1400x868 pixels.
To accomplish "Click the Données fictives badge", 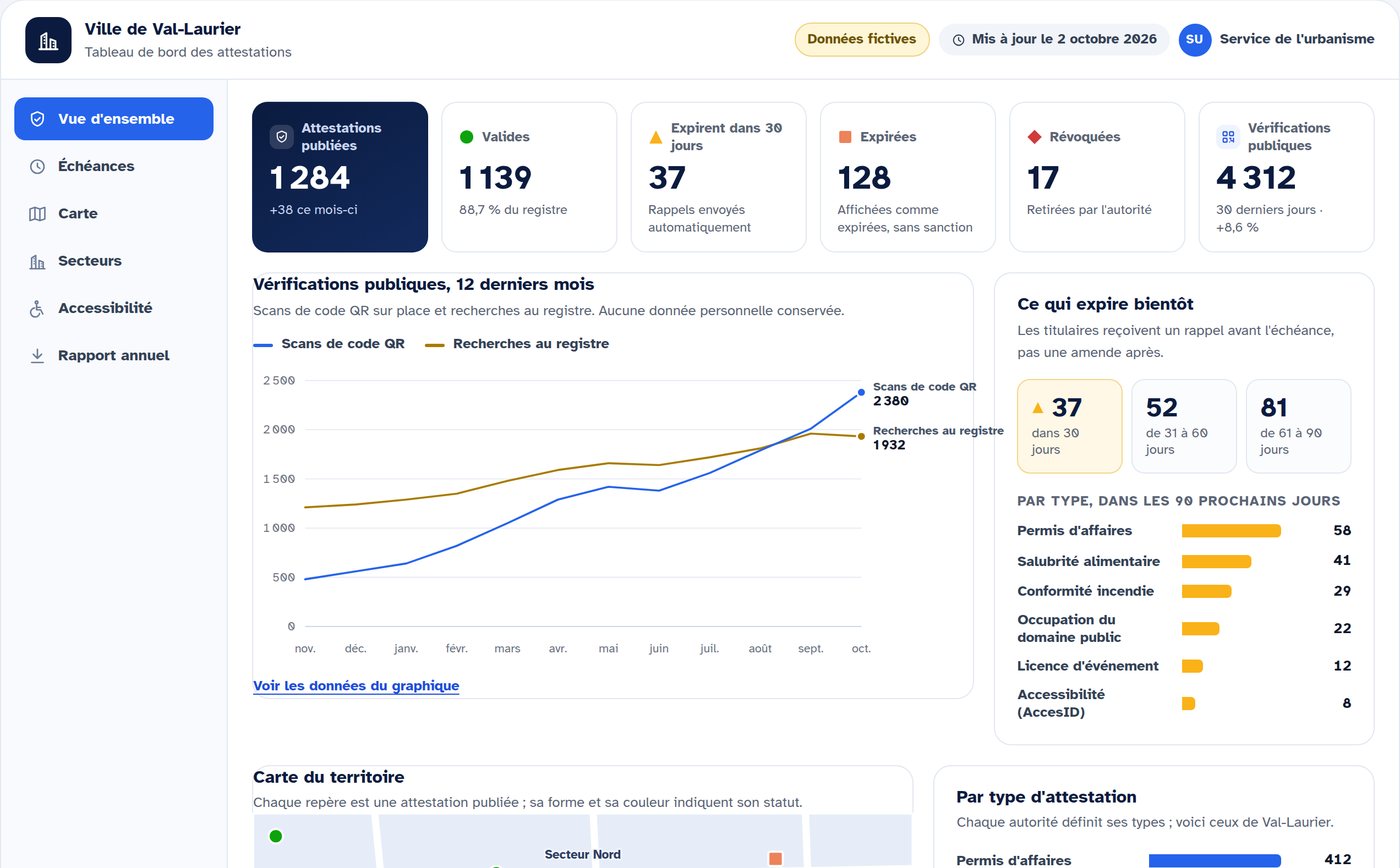I will (862, 40).
